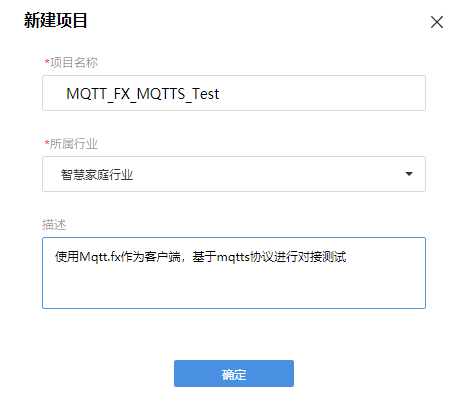Place cursor after the word Test in project name
The width and height of the screenshot is (463, 403).
[x=220, y=94]
